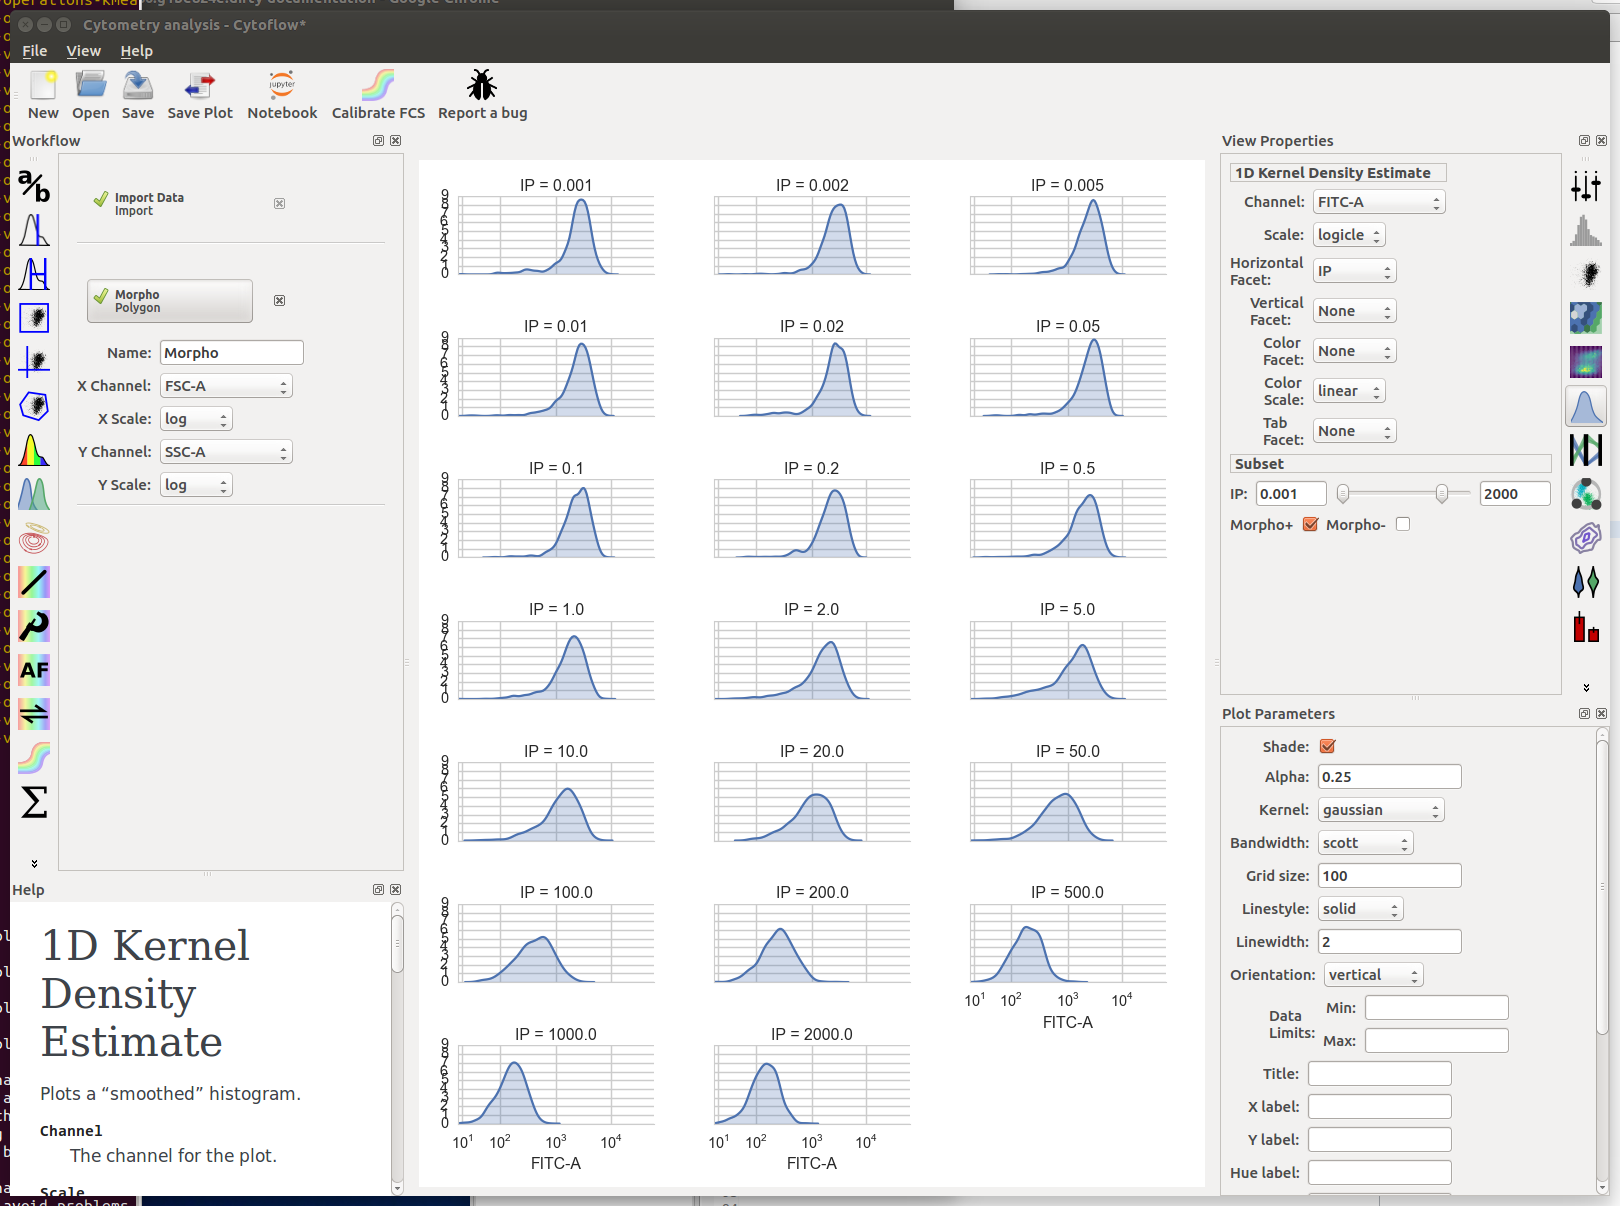The width and height of the screenshot is (1620, 1206).
Task: Open the Channel FITC-A dropdown
Action: [1379, 202]
